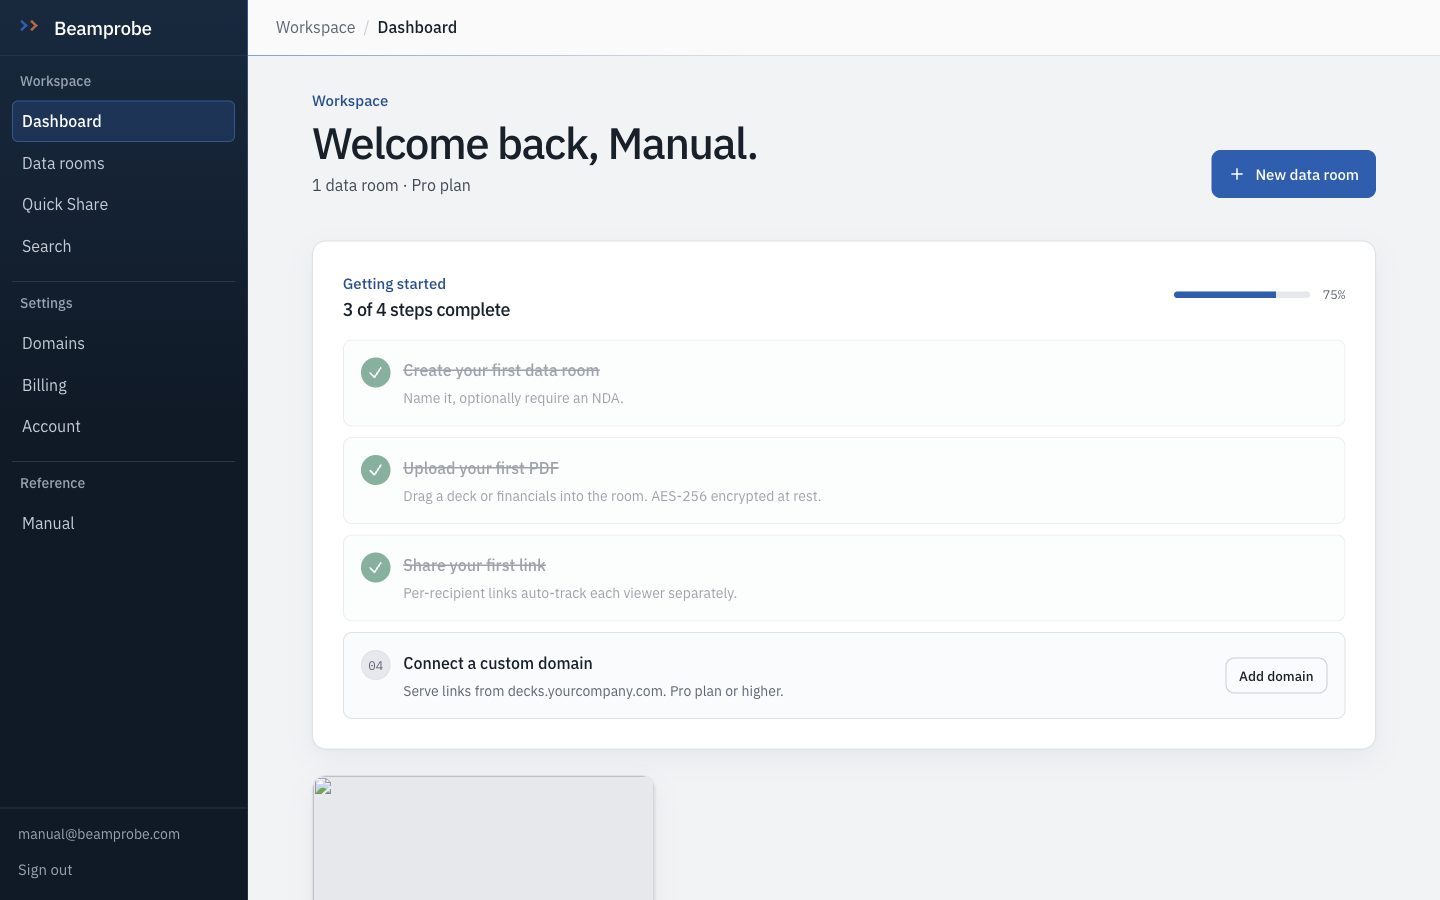Click the manual@beamprobe.com account email
Image resolution: width=1440 pixels, height=900 pixels.
tap(99, 834)
